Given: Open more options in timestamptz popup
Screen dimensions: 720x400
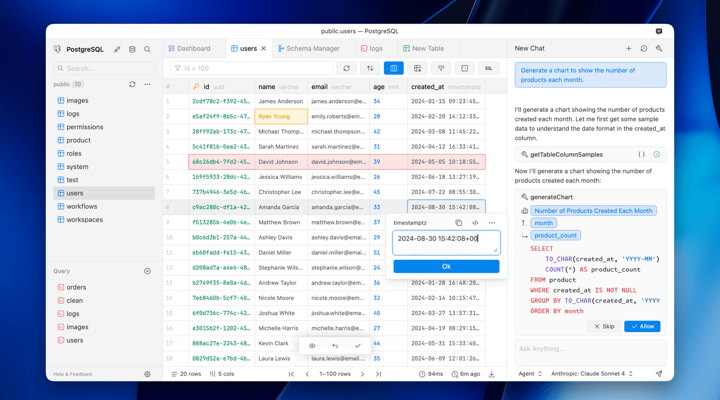Looking at the screenshot, I should (x=492, y=223).
